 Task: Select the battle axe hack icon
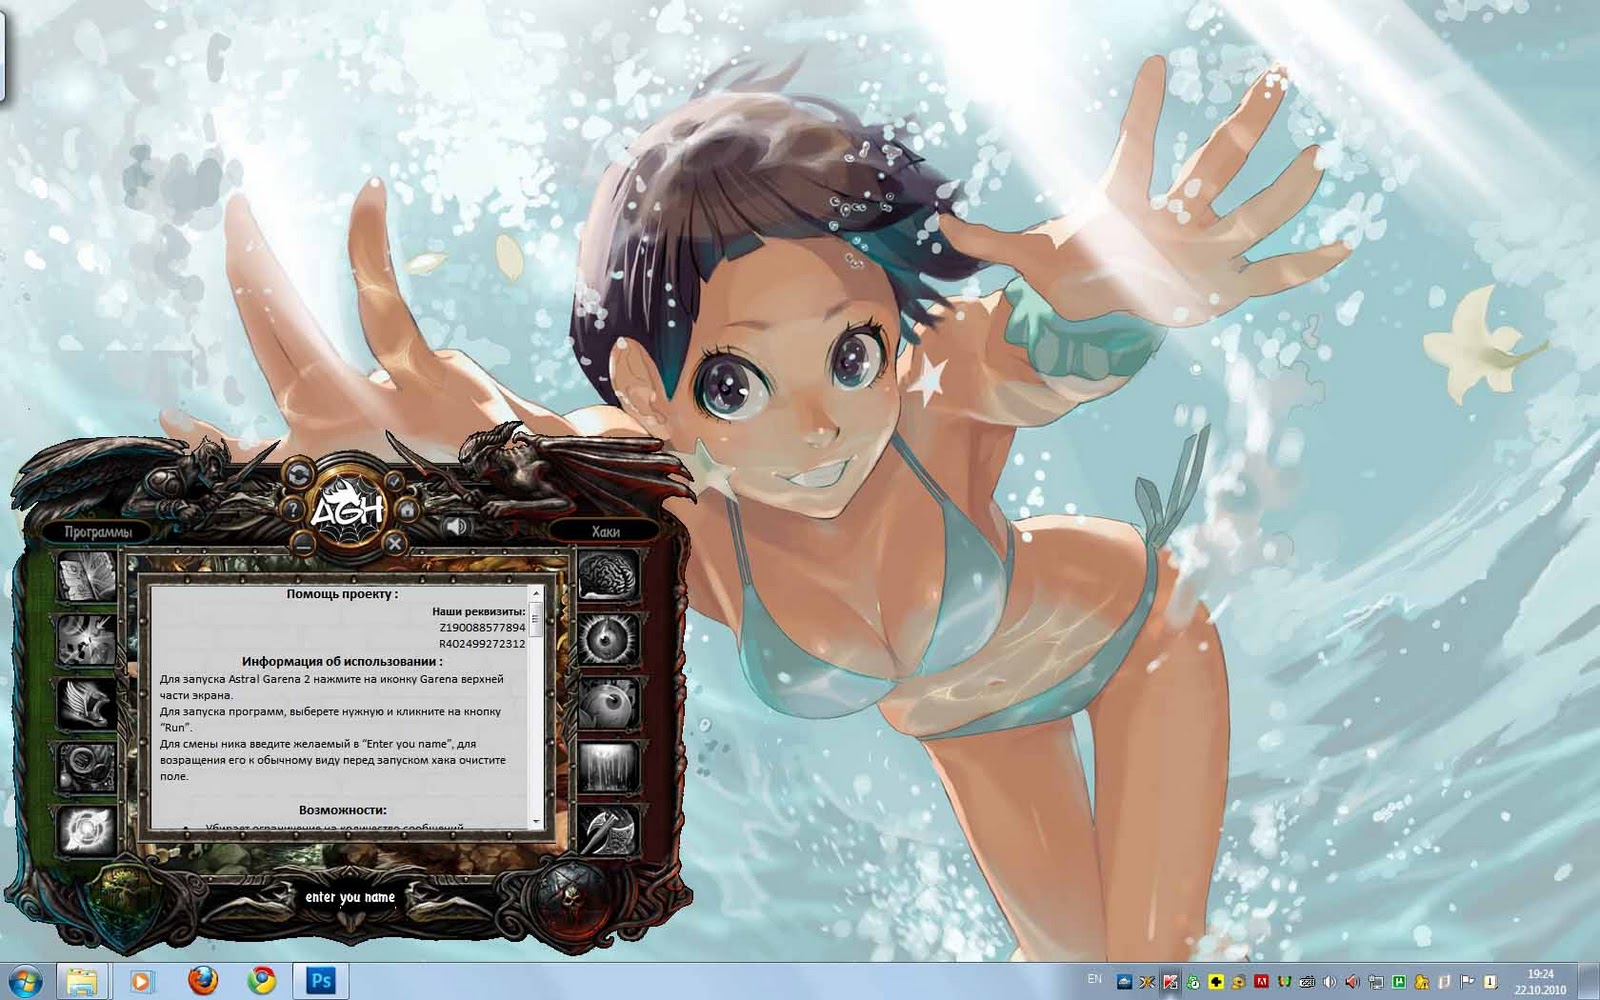coord(608,830)
